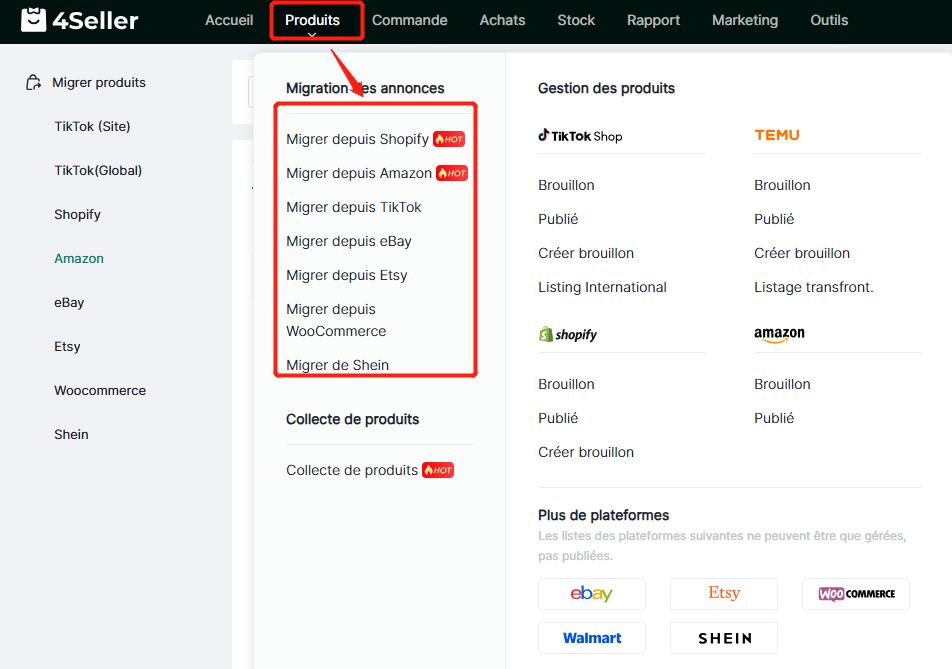952x669 pixels.
Task: Choose Migrer depuis TikTok
Action: click(354, 207)
